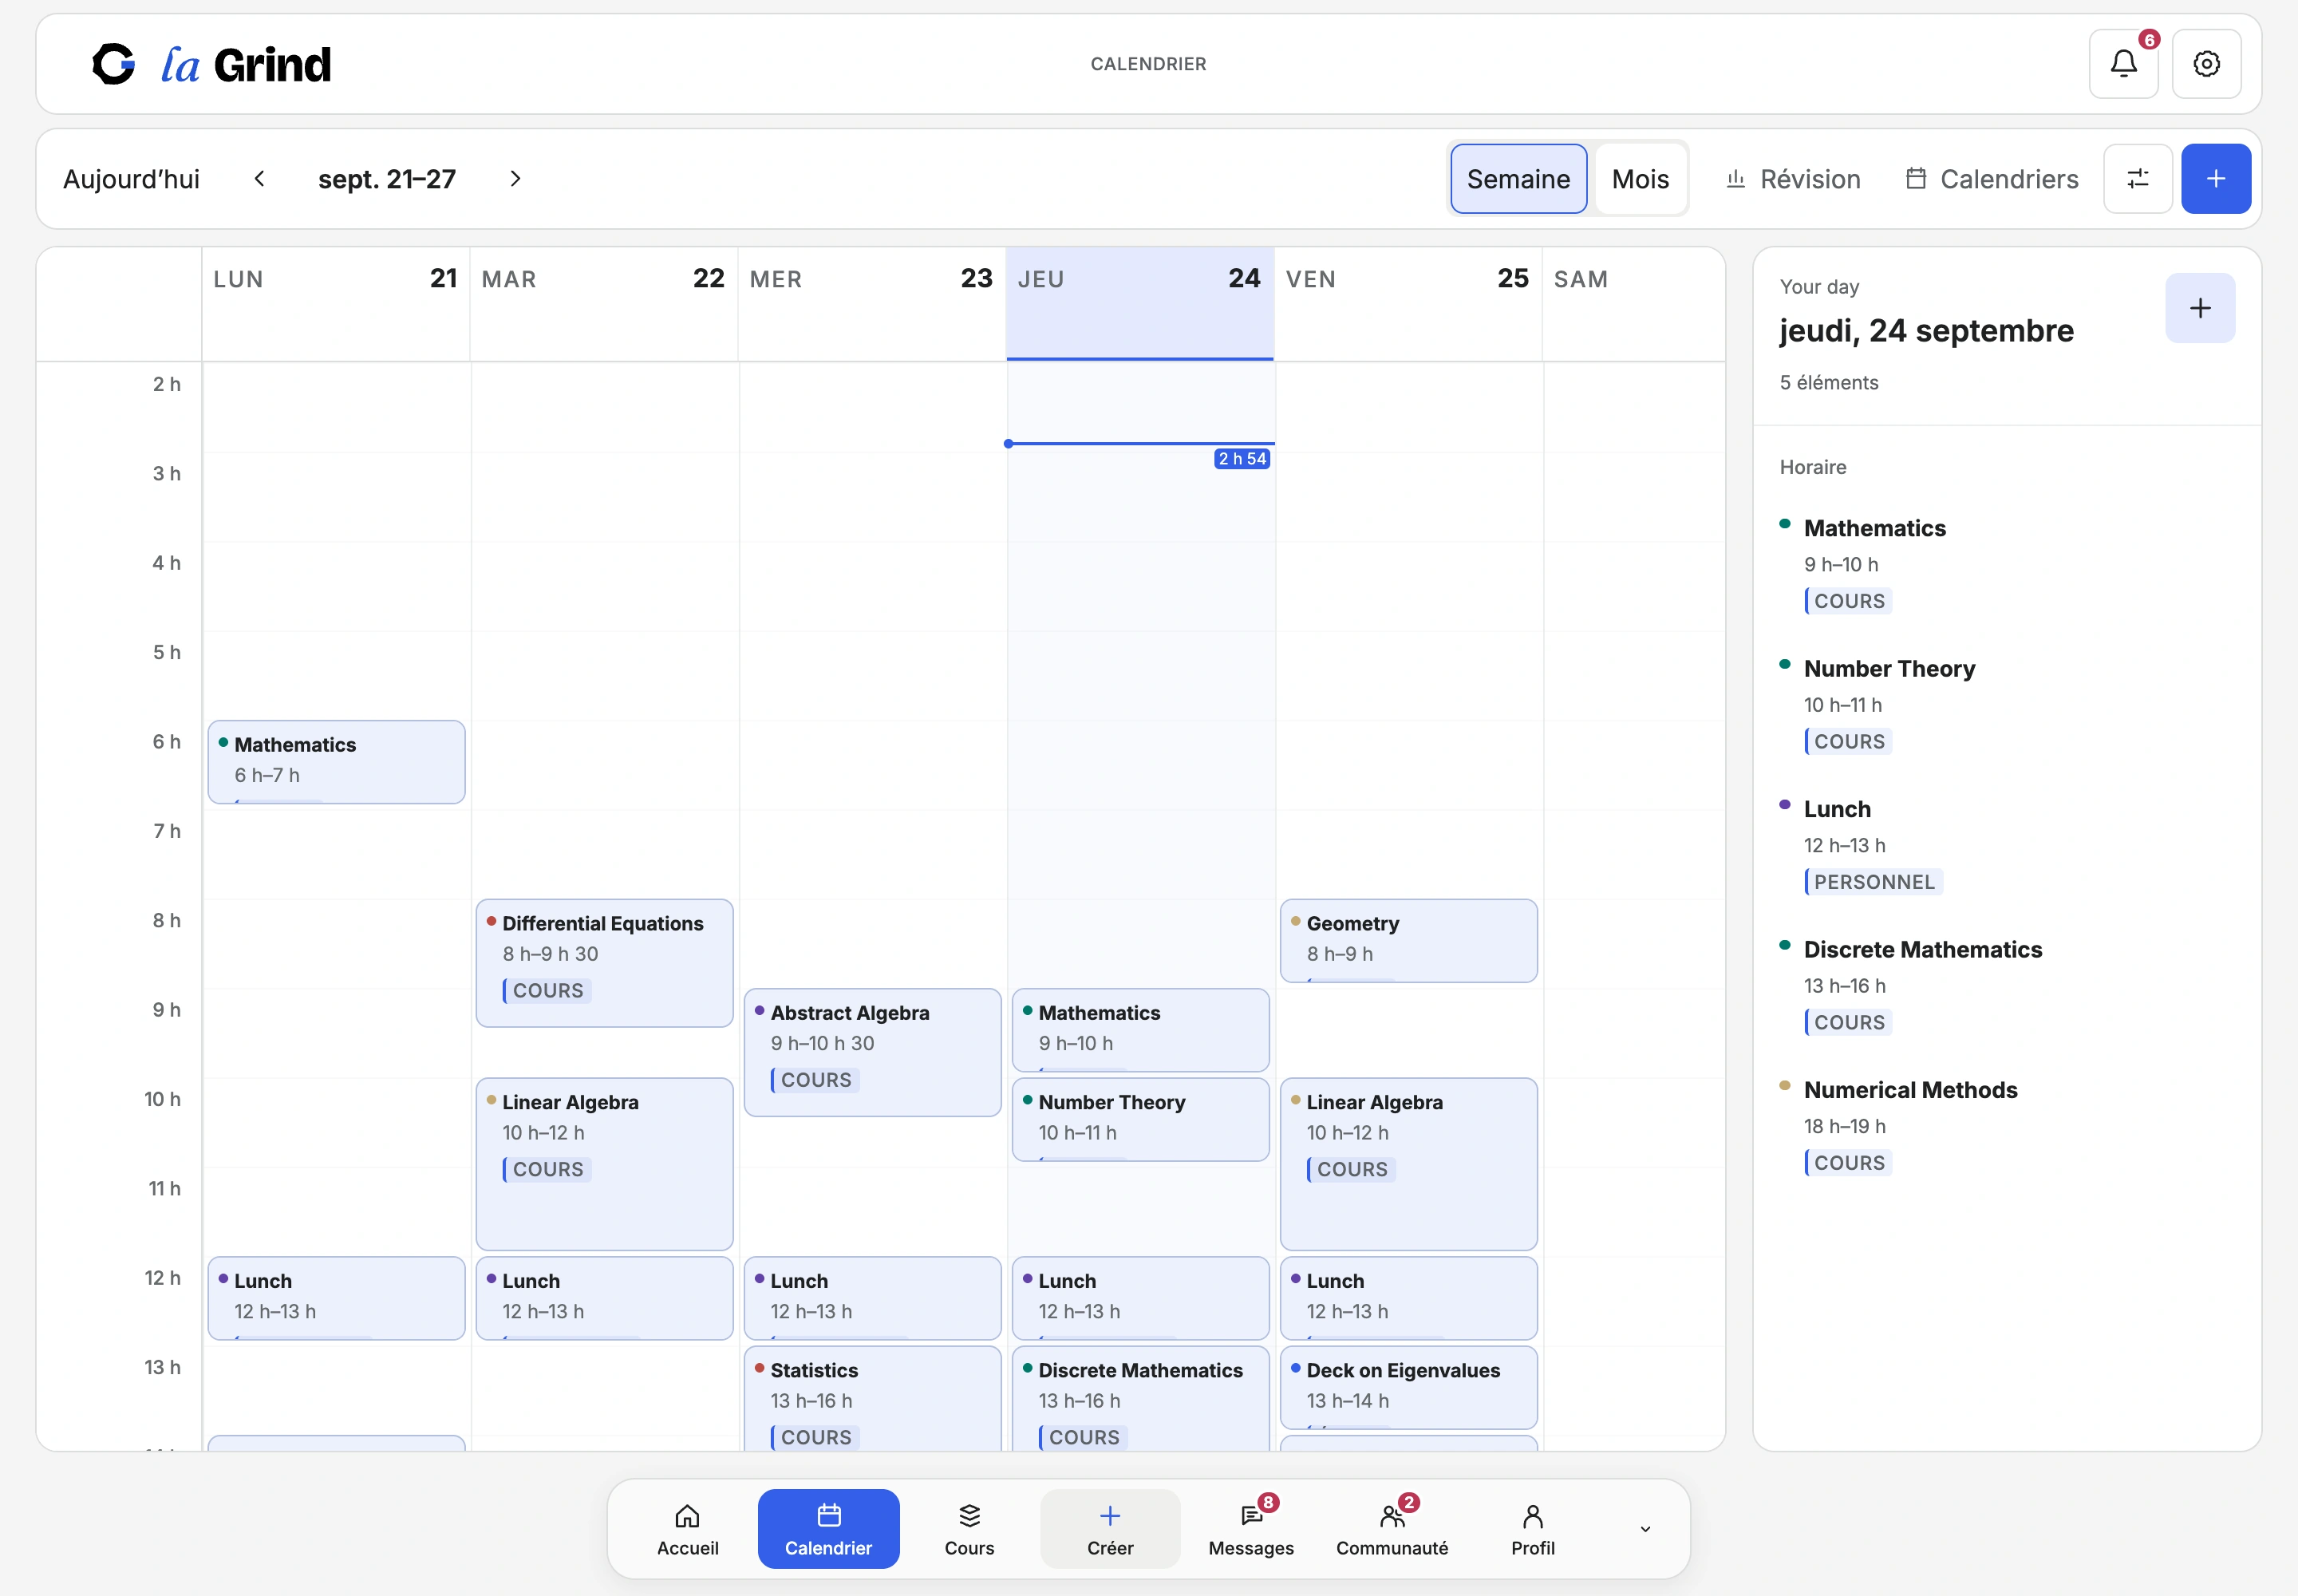The height and width of the screenshot is (1596, 2298).
Task: Open Messages in bottom navigation
Action: [1251, 1530]
